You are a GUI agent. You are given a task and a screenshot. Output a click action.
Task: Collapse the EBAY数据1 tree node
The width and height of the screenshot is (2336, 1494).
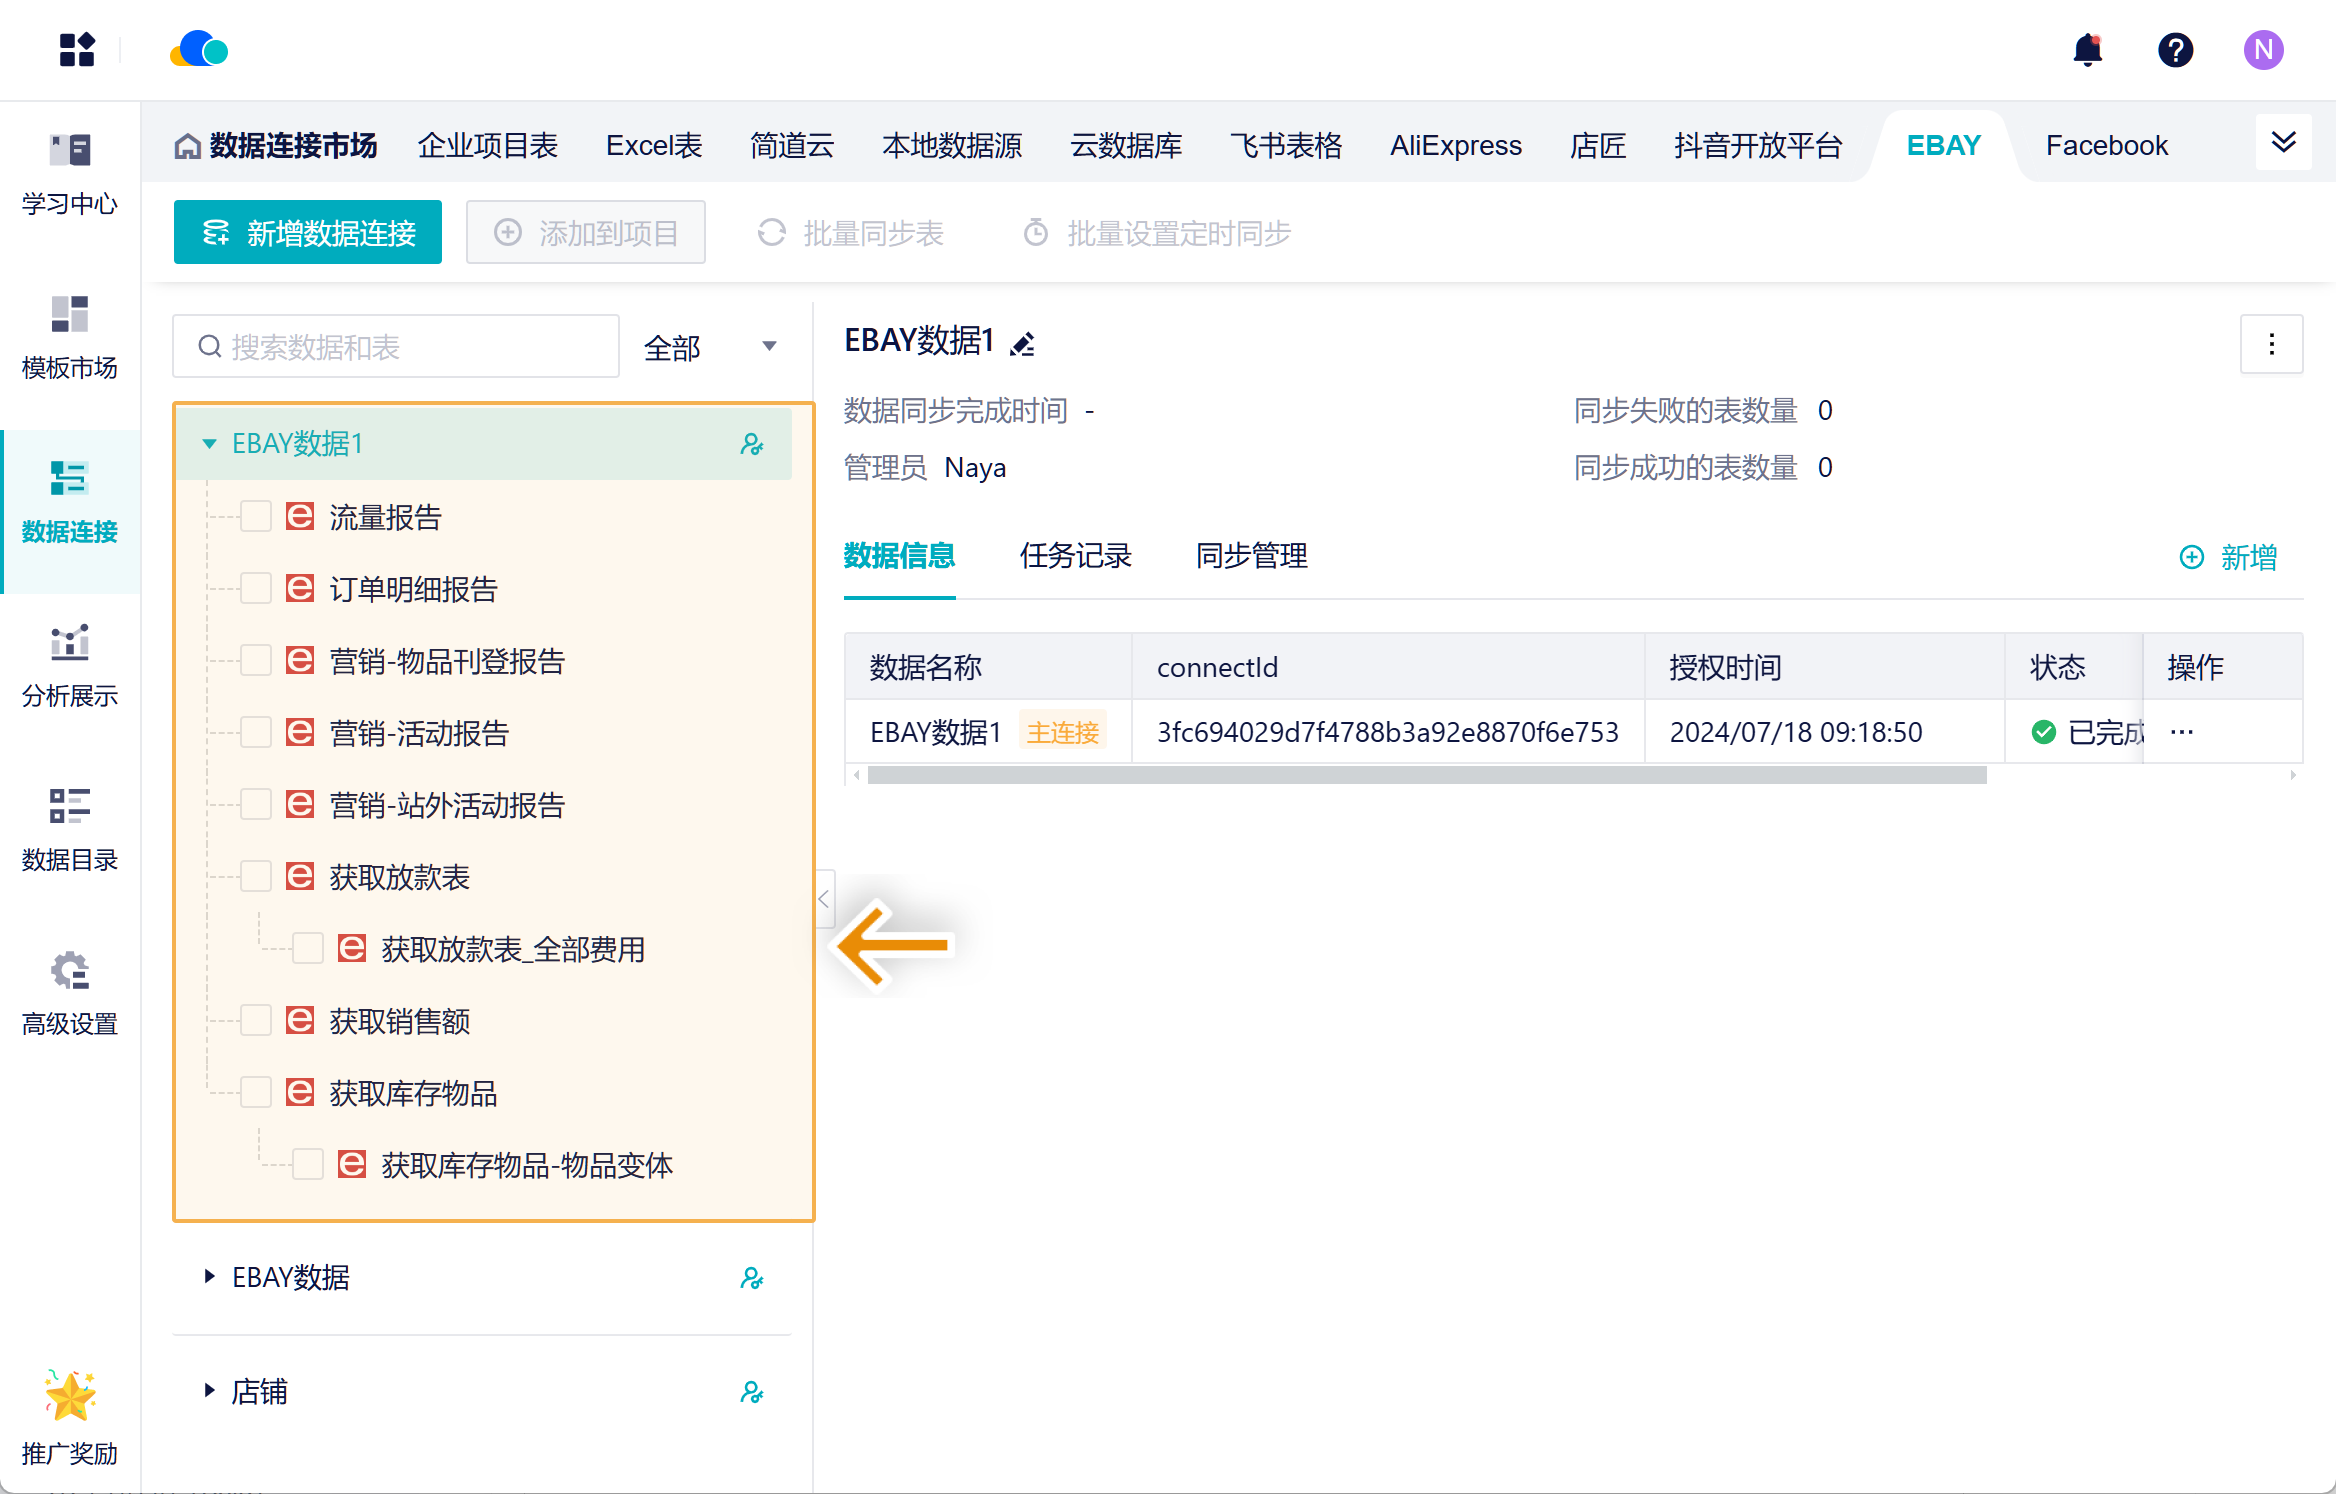(x=209, y=443)
